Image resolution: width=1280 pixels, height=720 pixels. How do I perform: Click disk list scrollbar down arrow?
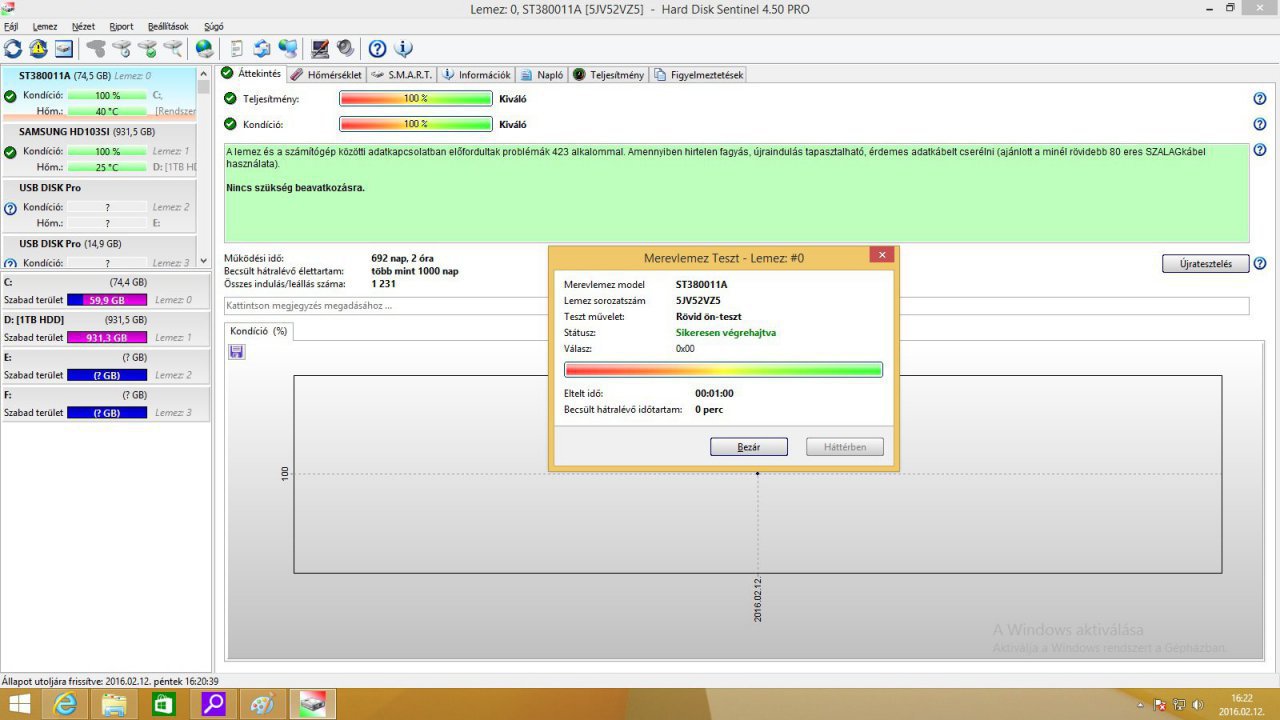pos(204,264)
